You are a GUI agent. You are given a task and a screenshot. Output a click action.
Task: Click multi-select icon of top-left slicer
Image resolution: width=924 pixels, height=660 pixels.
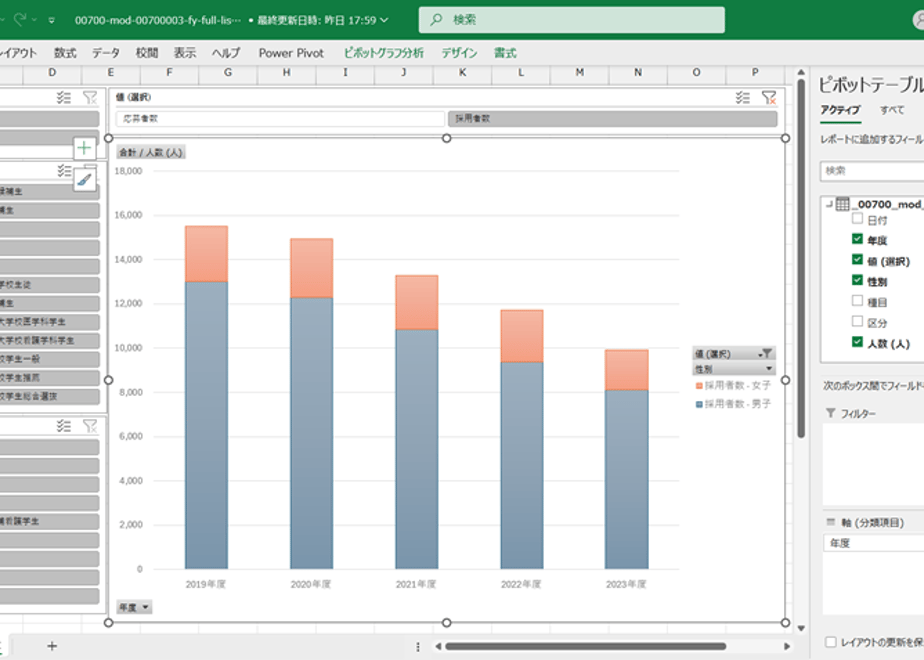[64, 97]
